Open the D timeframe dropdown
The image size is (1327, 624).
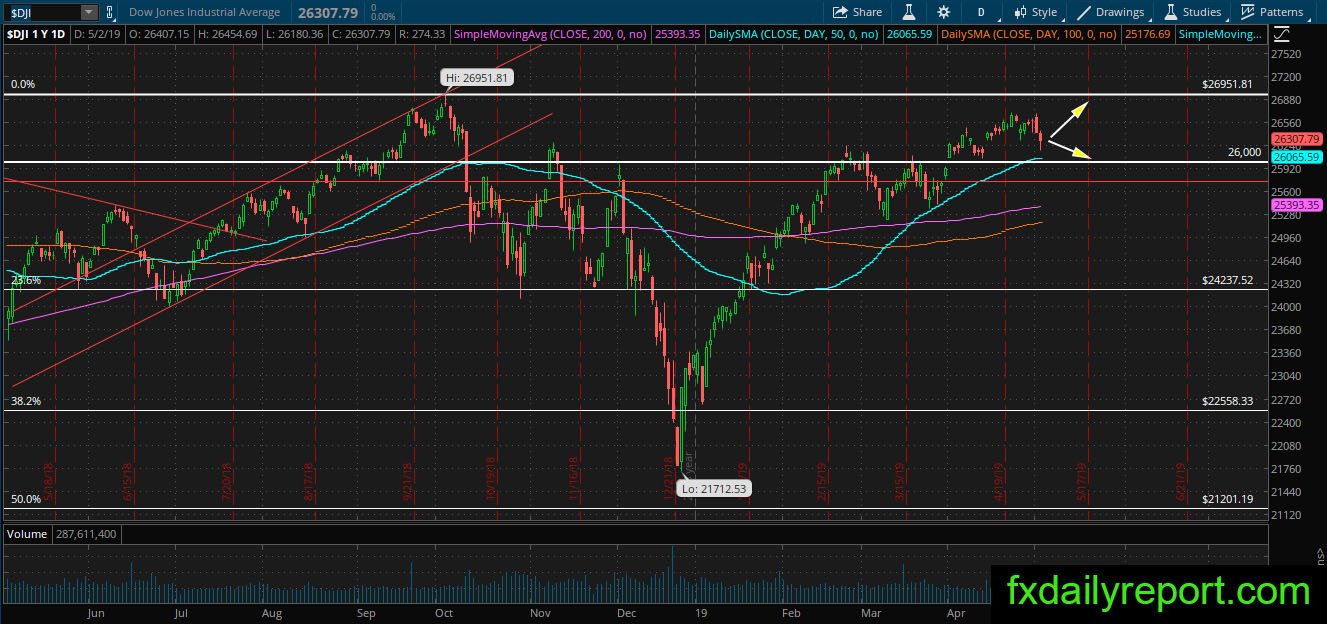click(x=981, y=12)
